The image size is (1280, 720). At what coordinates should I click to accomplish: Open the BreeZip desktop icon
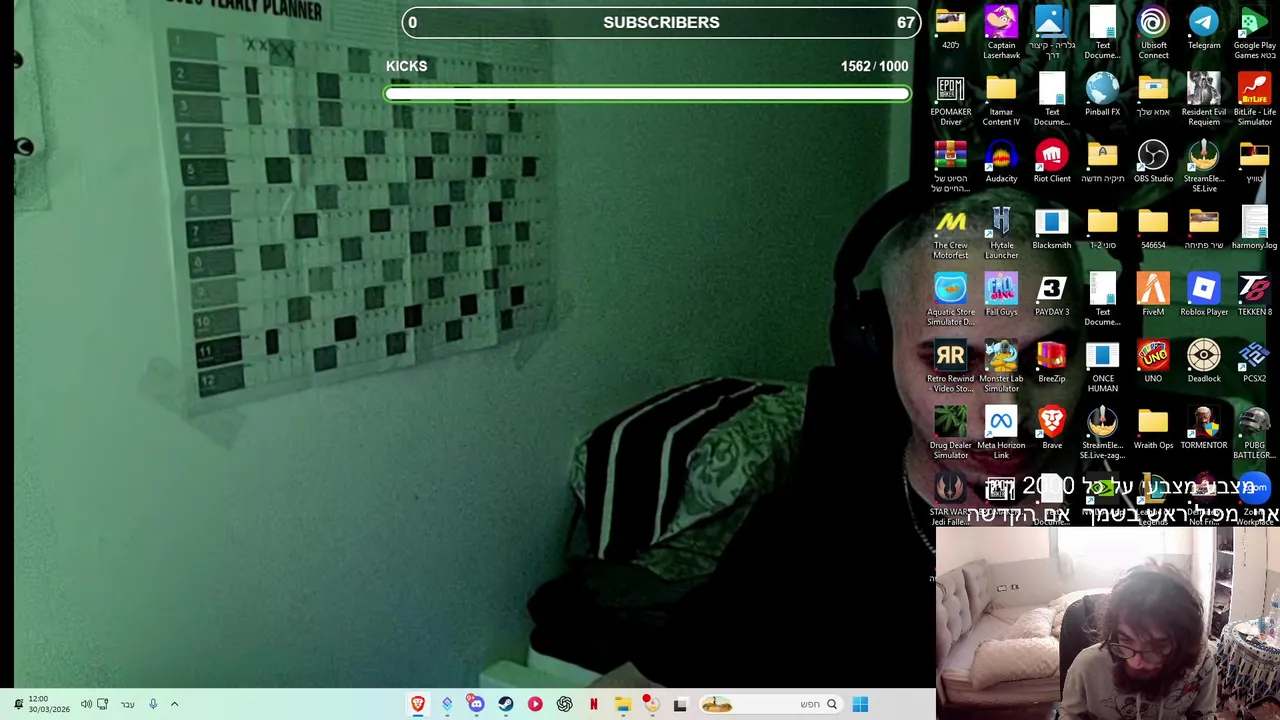1052,362
